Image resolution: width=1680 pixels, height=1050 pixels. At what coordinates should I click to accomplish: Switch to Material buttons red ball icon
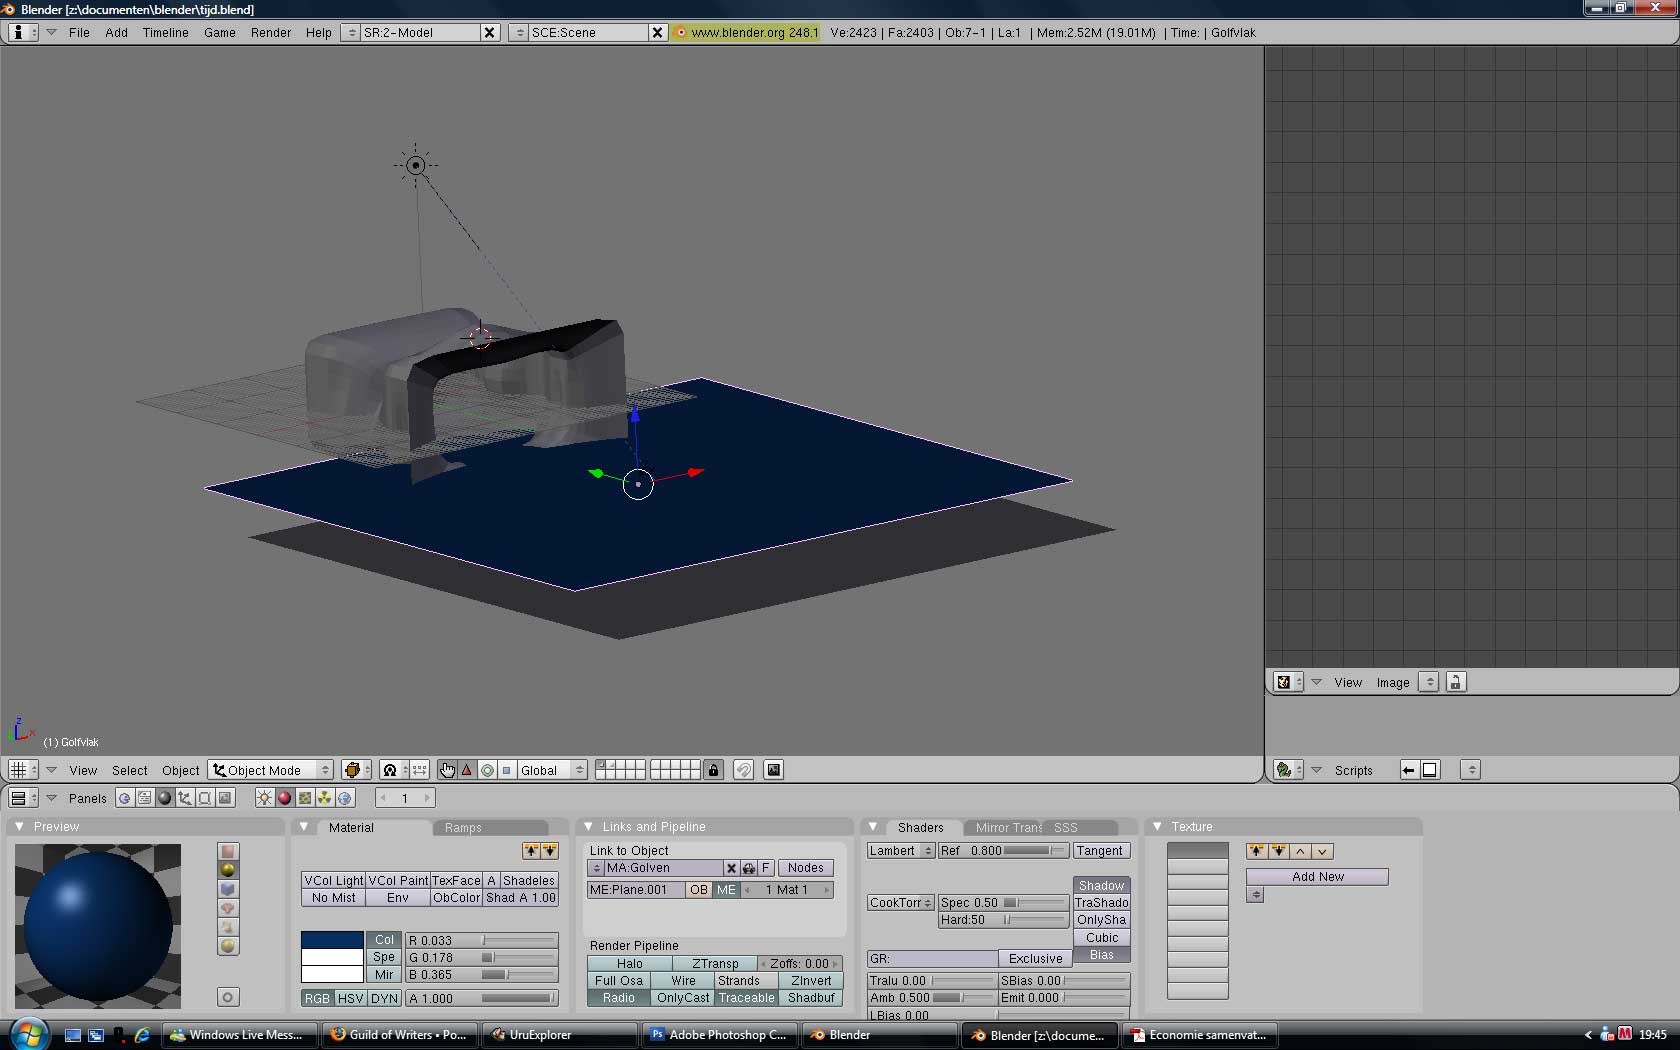[x=284, y=798]
